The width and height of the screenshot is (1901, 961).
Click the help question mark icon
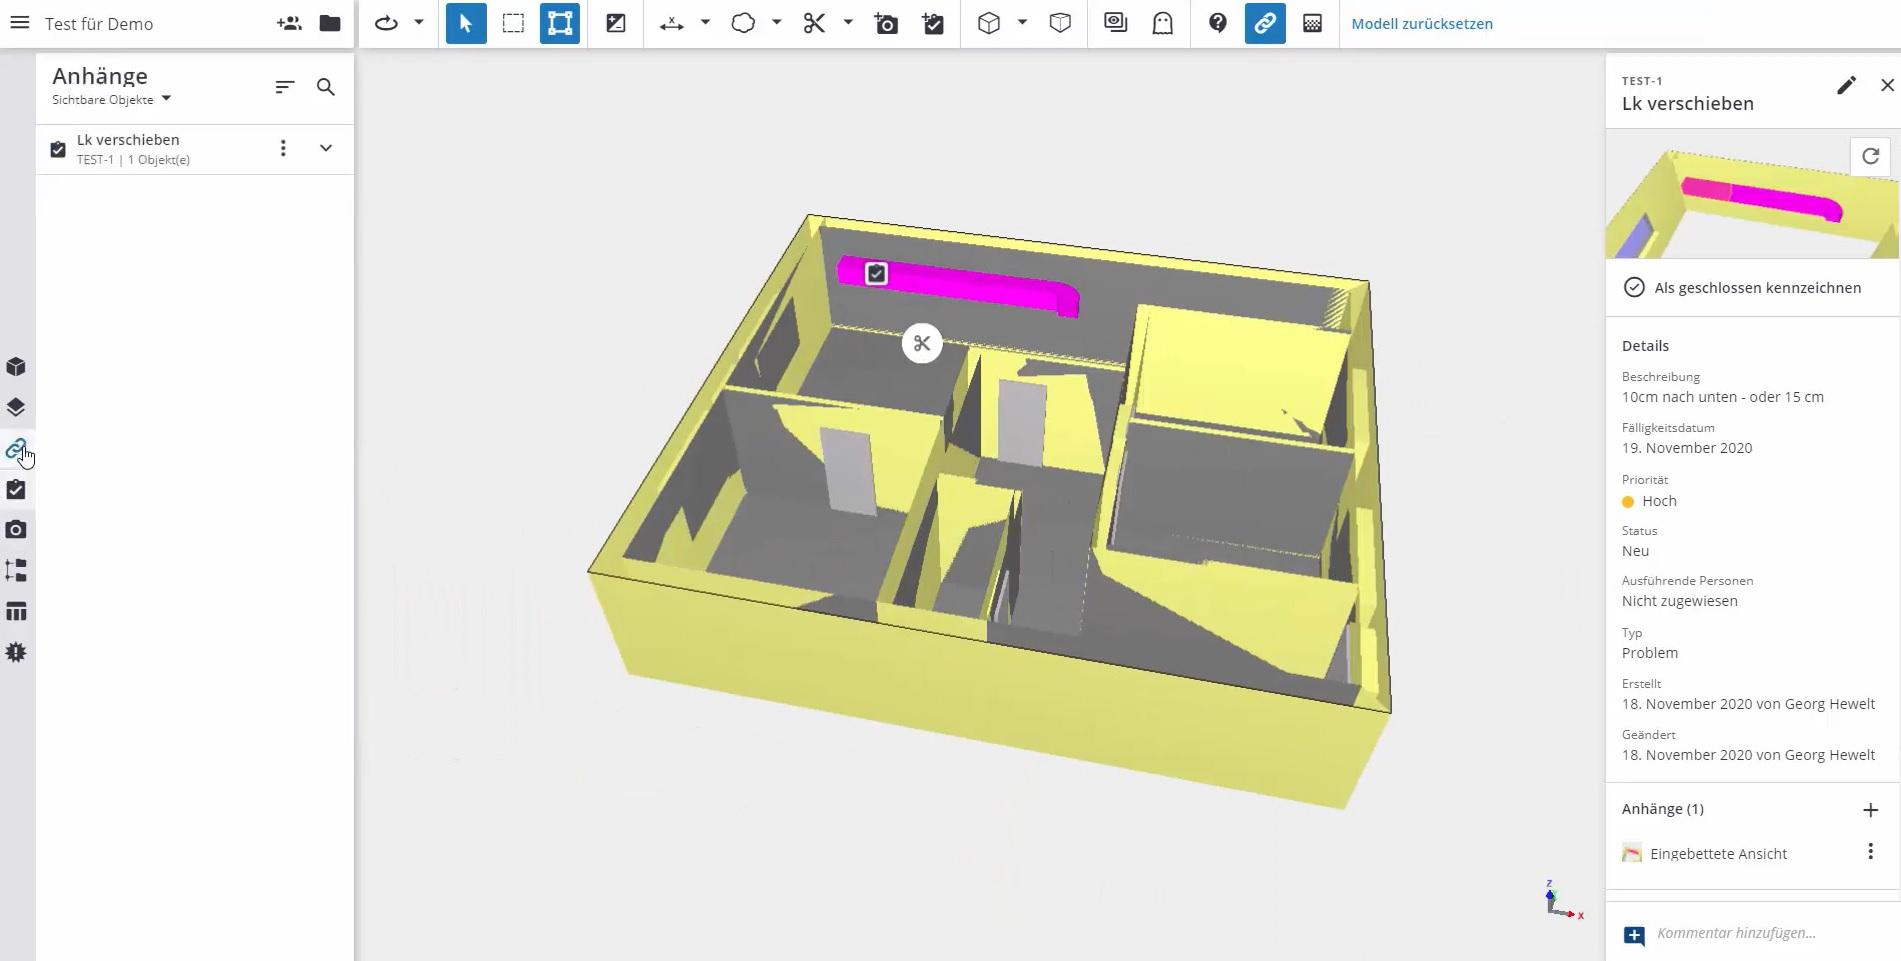pos(1217,23)
